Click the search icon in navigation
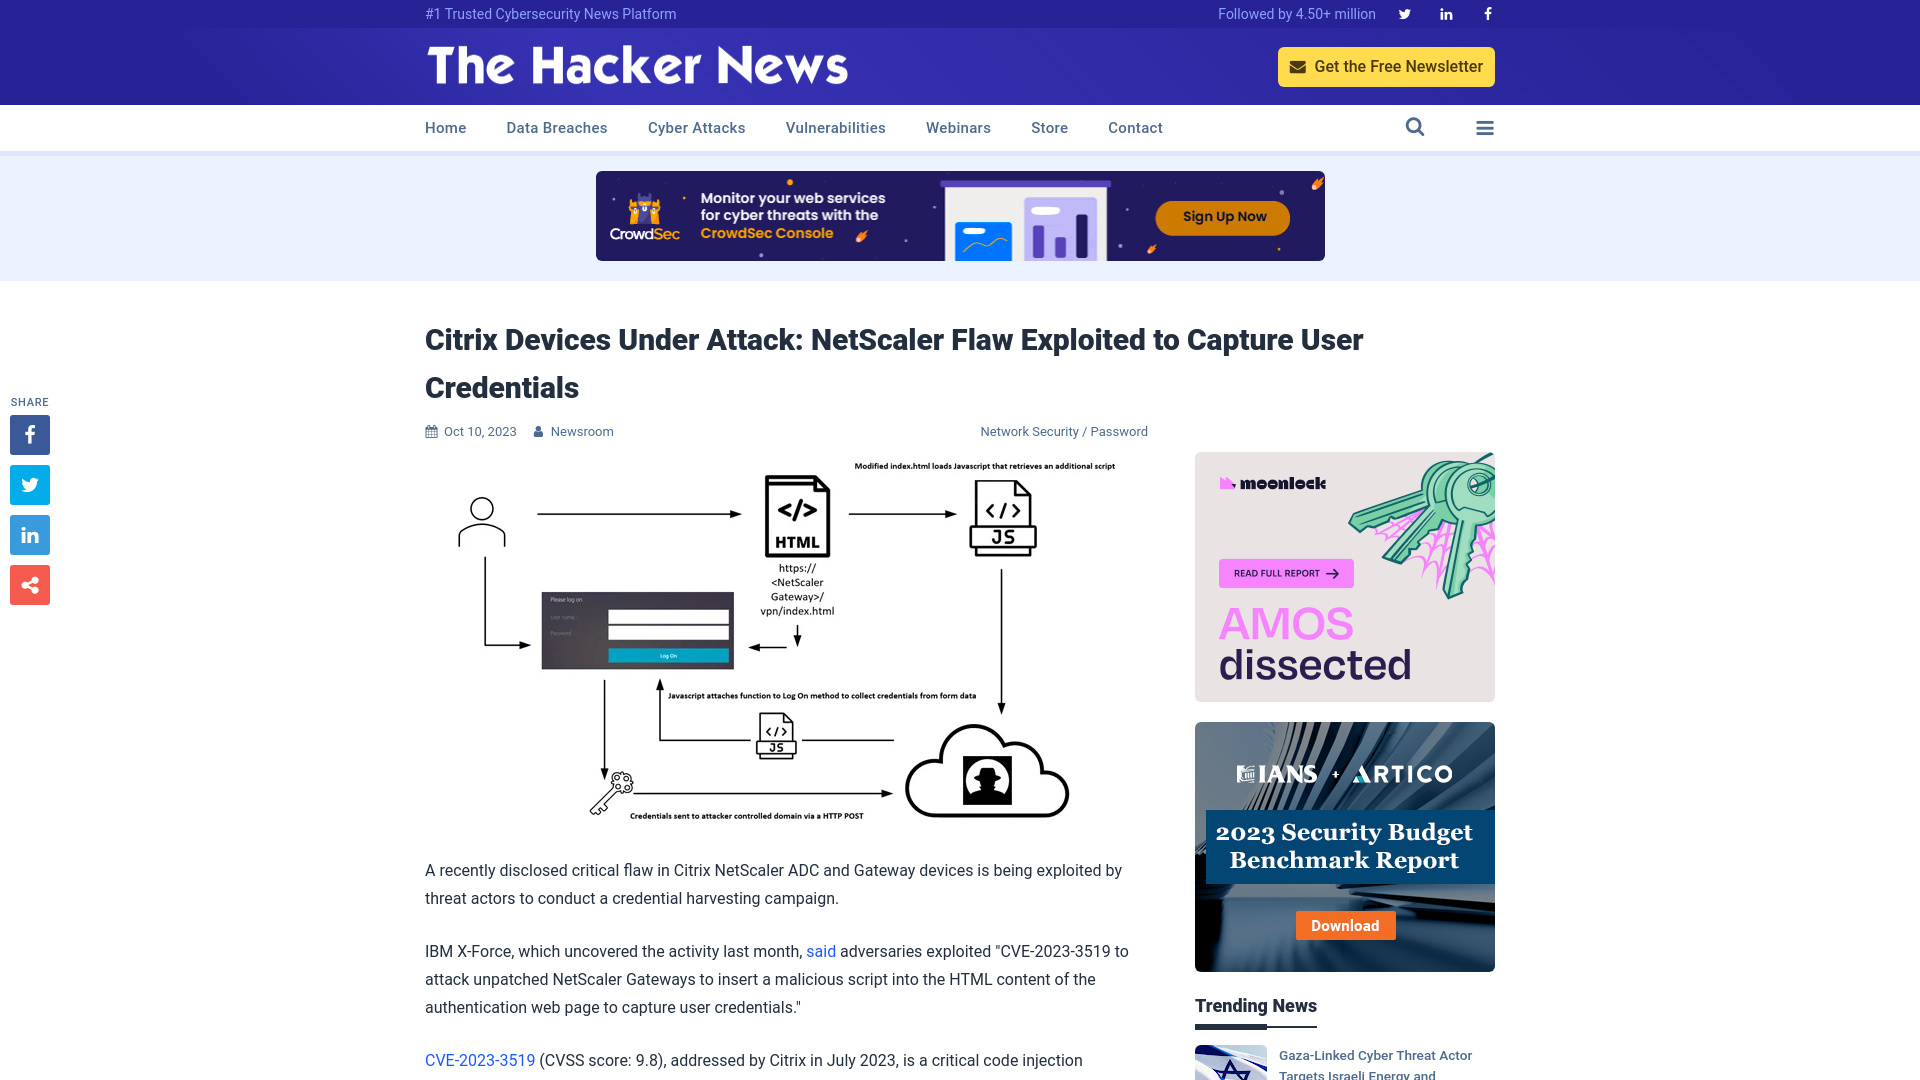This screenshot has height=1080, width=1920. pos(1415,127)
